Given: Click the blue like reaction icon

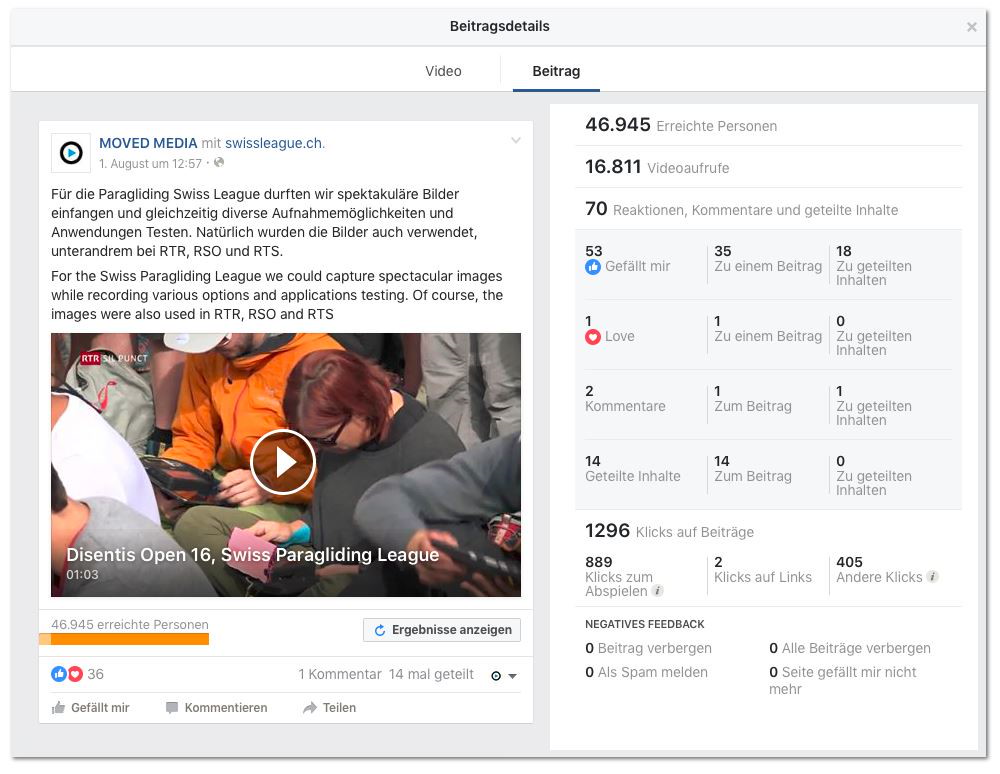Looking at the screenshot, I should coord(59,674).
